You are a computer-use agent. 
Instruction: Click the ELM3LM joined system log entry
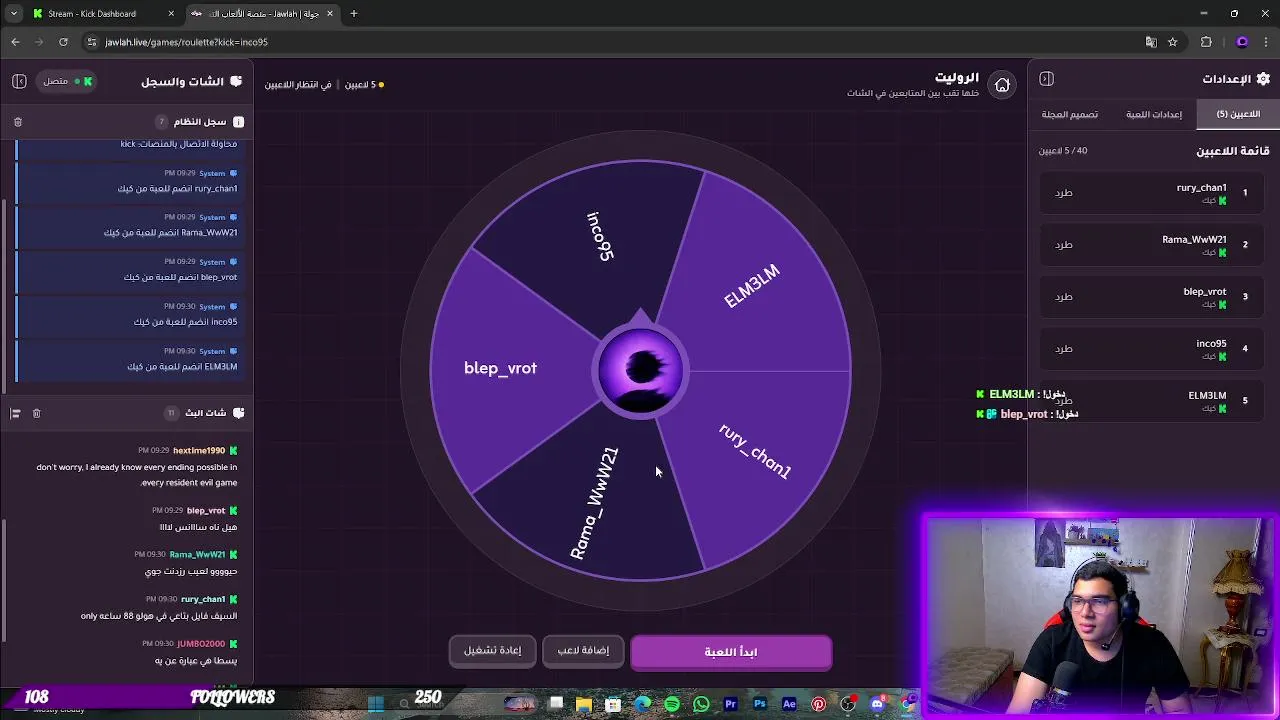(x=130, y=359)
